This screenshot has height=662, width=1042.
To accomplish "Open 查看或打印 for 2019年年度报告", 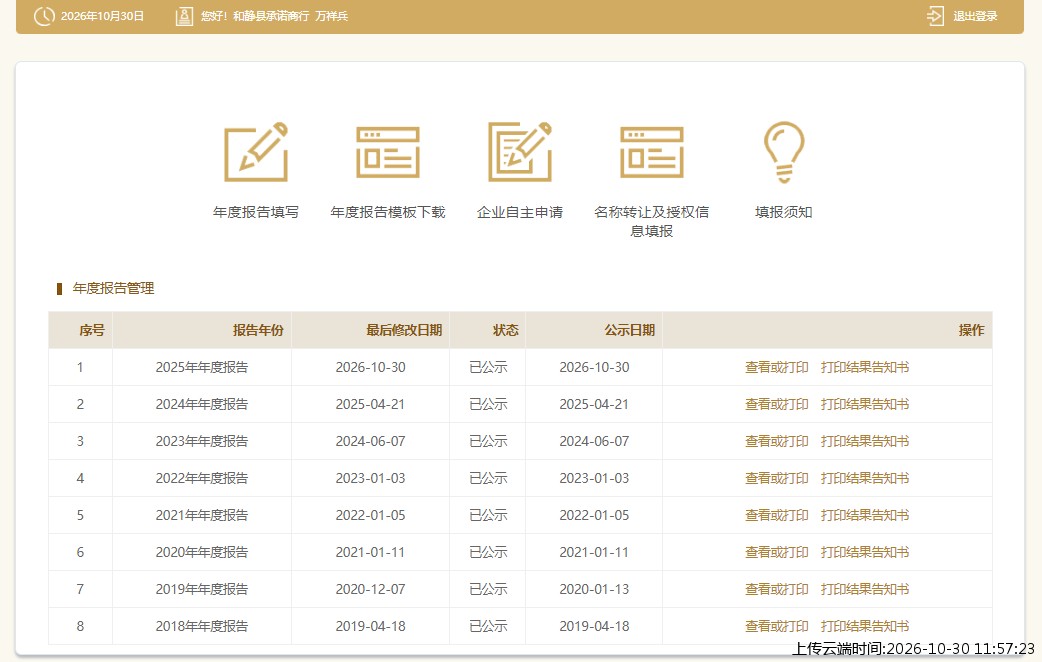I will pyautogui.click(x=776, y=589).
